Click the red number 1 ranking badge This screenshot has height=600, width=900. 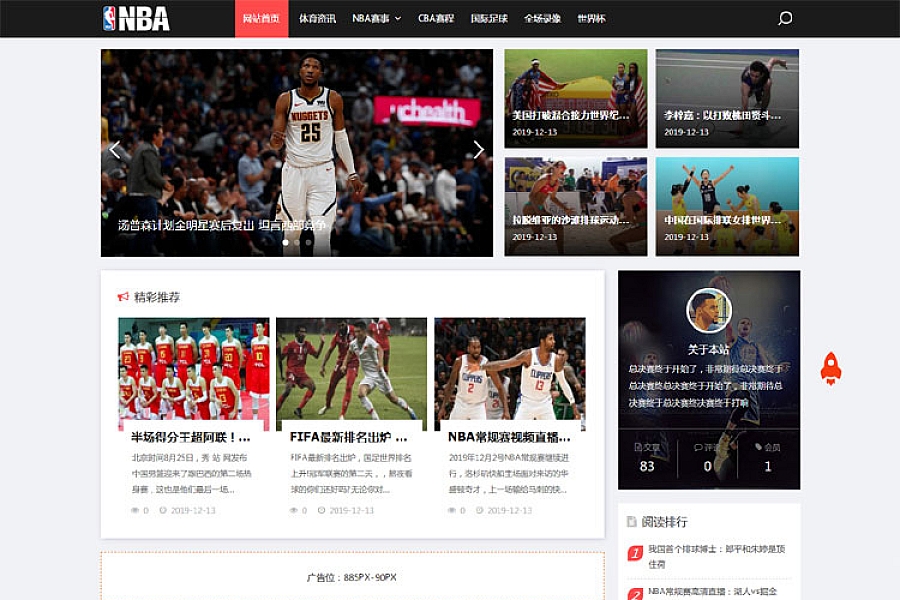(635, 553)
